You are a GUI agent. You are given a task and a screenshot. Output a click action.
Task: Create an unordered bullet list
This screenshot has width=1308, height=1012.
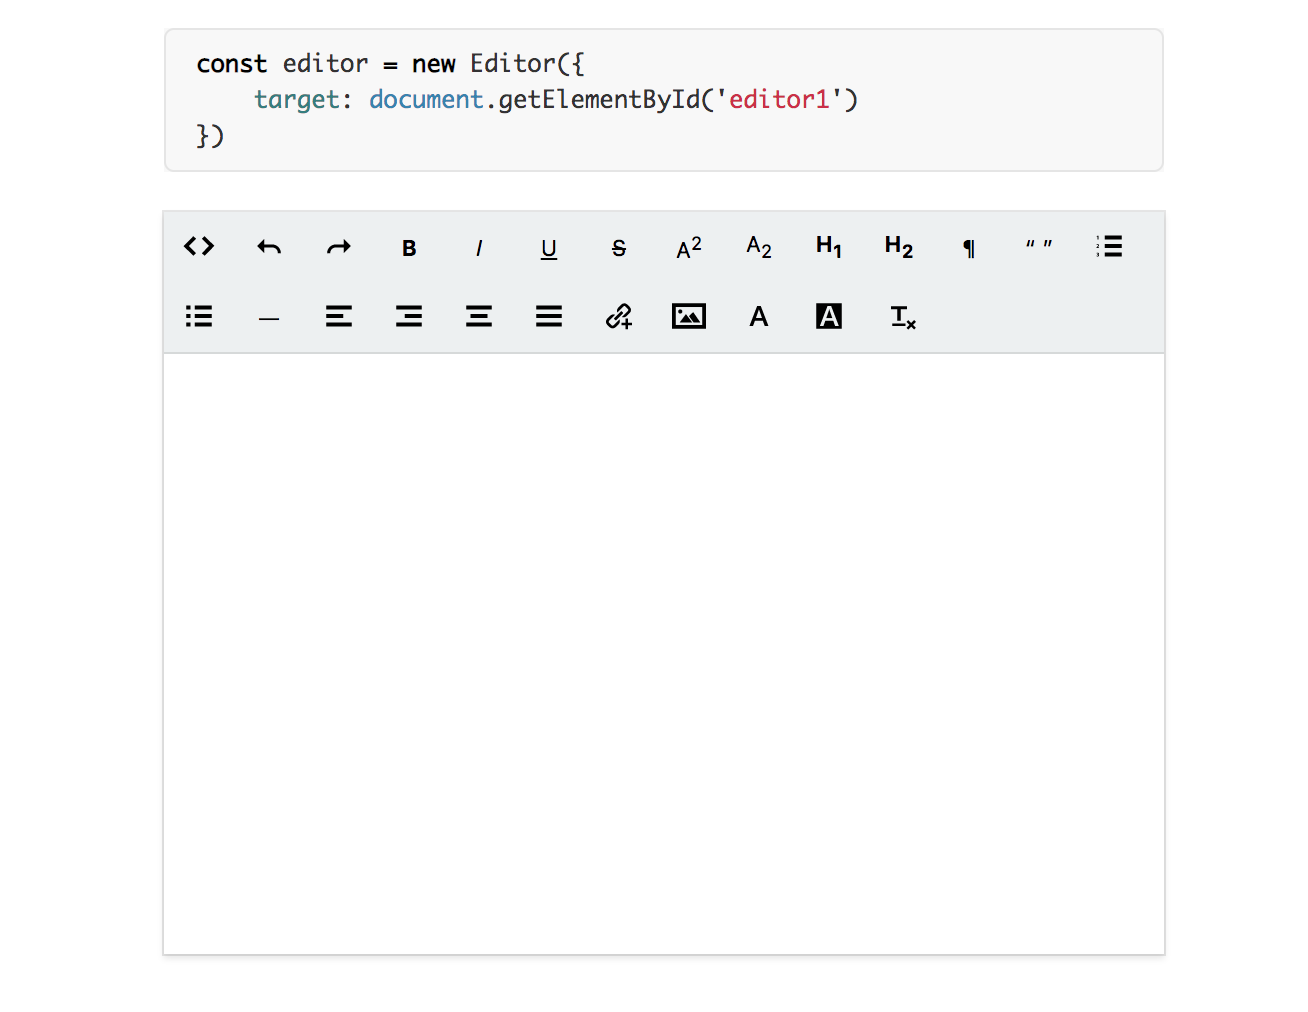(199, 317)
